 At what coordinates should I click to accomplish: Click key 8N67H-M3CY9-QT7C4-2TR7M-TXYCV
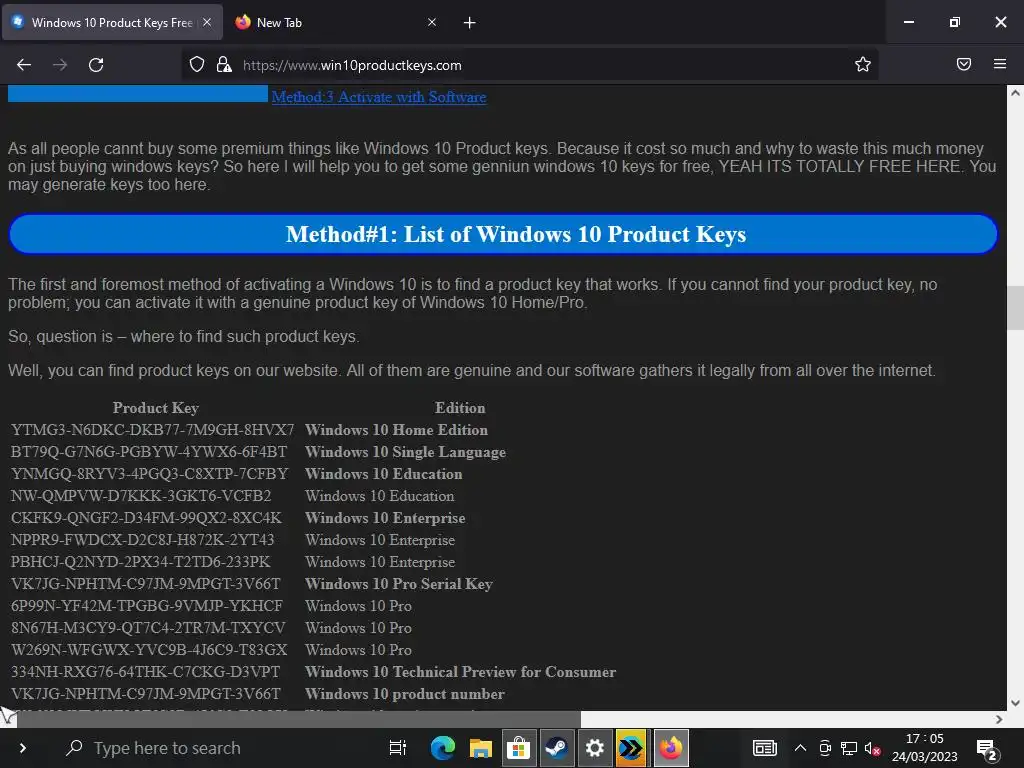(x=148, y=628)
